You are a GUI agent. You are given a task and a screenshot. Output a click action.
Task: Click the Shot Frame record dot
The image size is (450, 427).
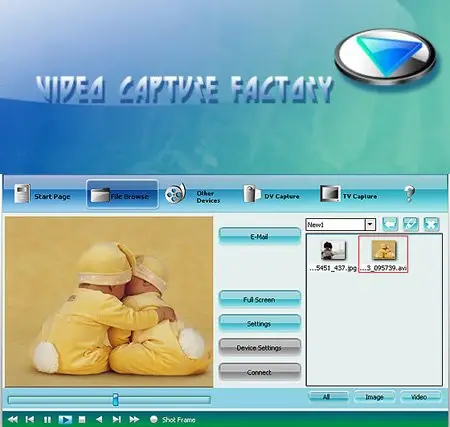154,419
